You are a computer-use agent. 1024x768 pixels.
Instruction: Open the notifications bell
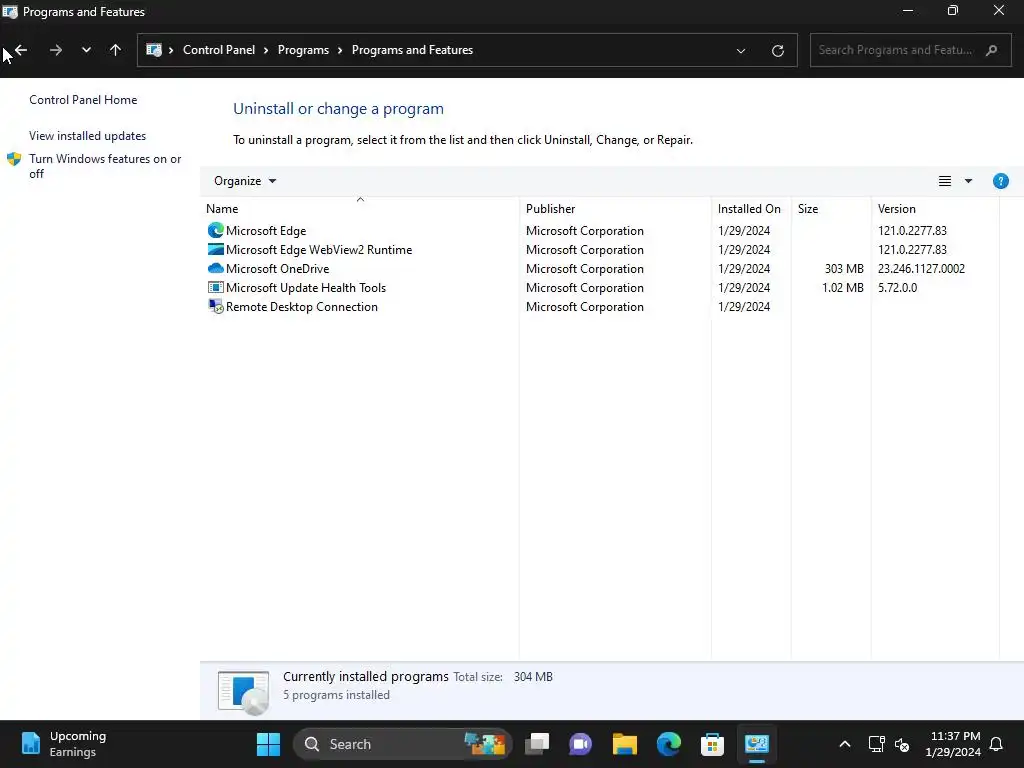[996, 744]
